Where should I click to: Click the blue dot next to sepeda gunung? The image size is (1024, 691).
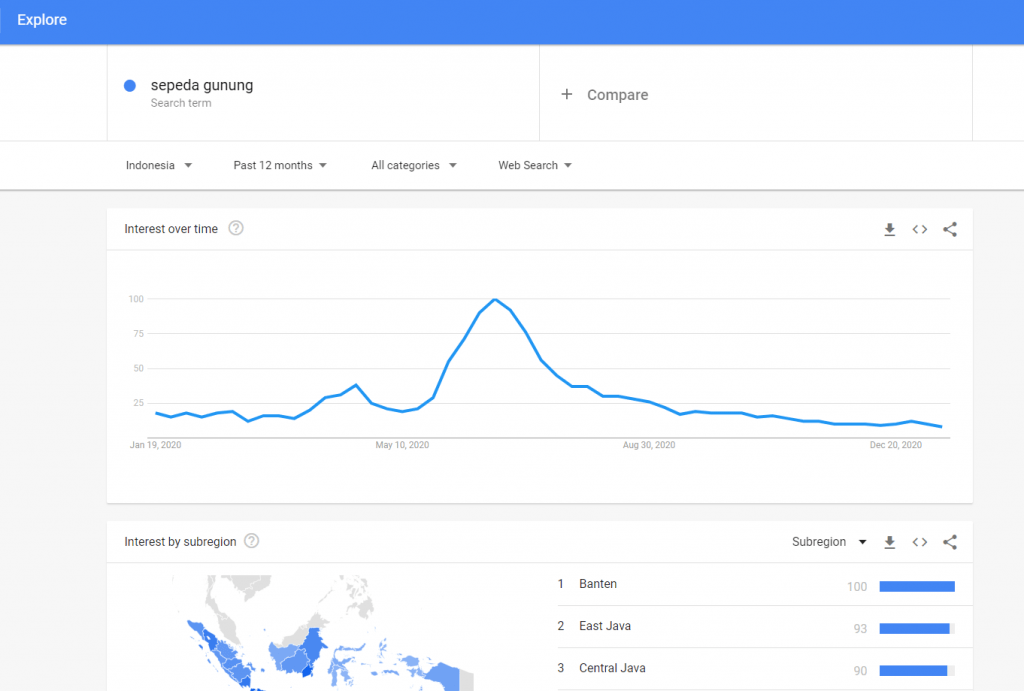point(130,86)
